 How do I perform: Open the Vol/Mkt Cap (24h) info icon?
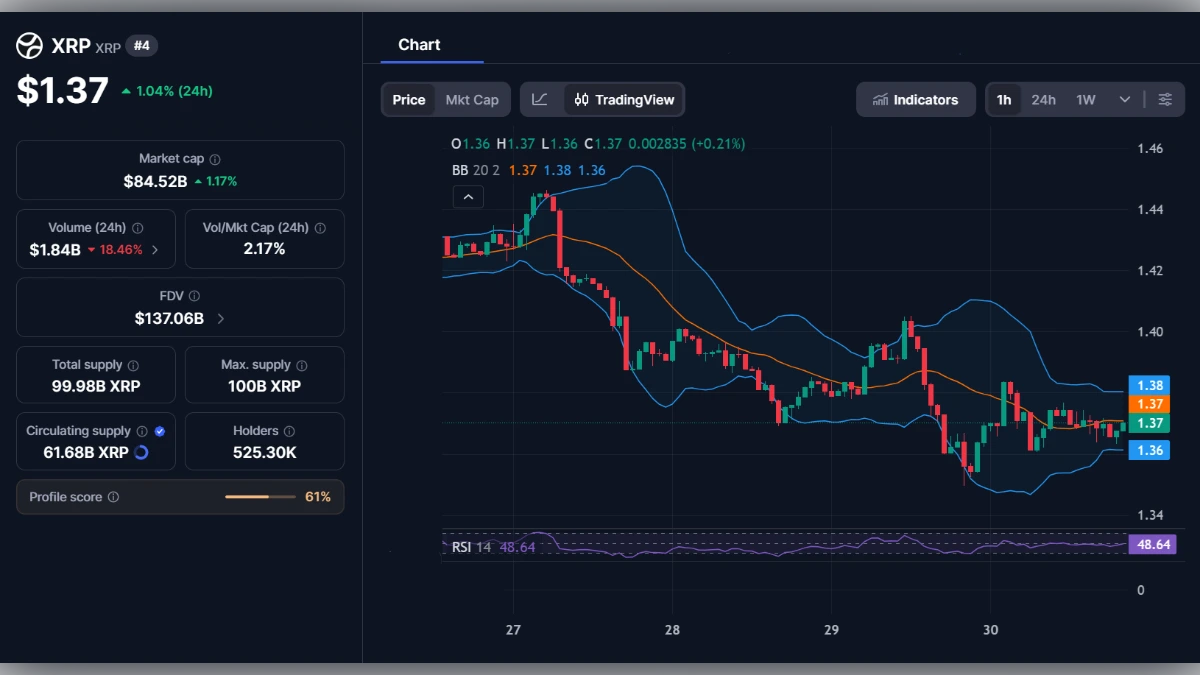319,228
